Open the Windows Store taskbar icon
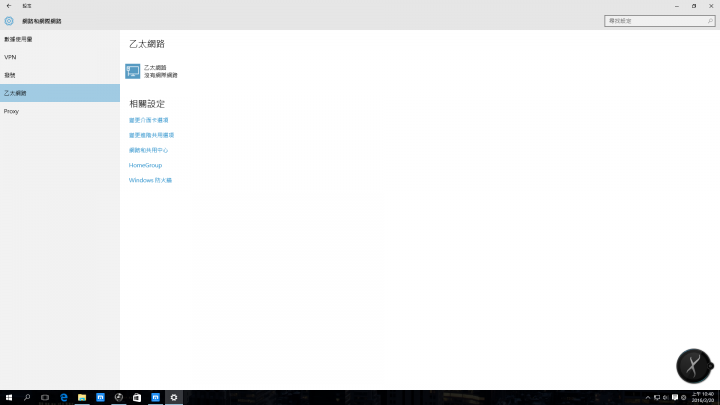Image resolution: width=720 pixels, height=405 pixels. (137, 398)
